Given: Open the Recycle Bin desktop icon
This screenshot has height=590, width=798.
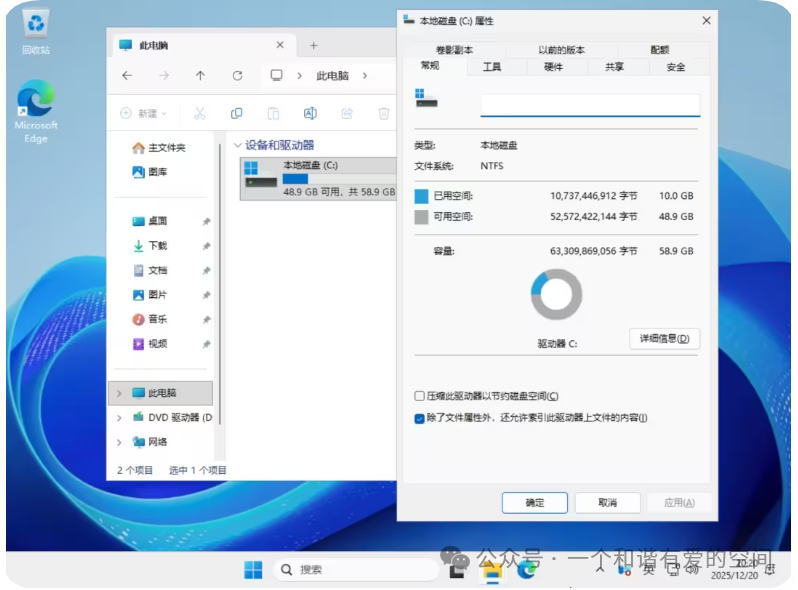Looking at the screenshot, I should (35, 28).
